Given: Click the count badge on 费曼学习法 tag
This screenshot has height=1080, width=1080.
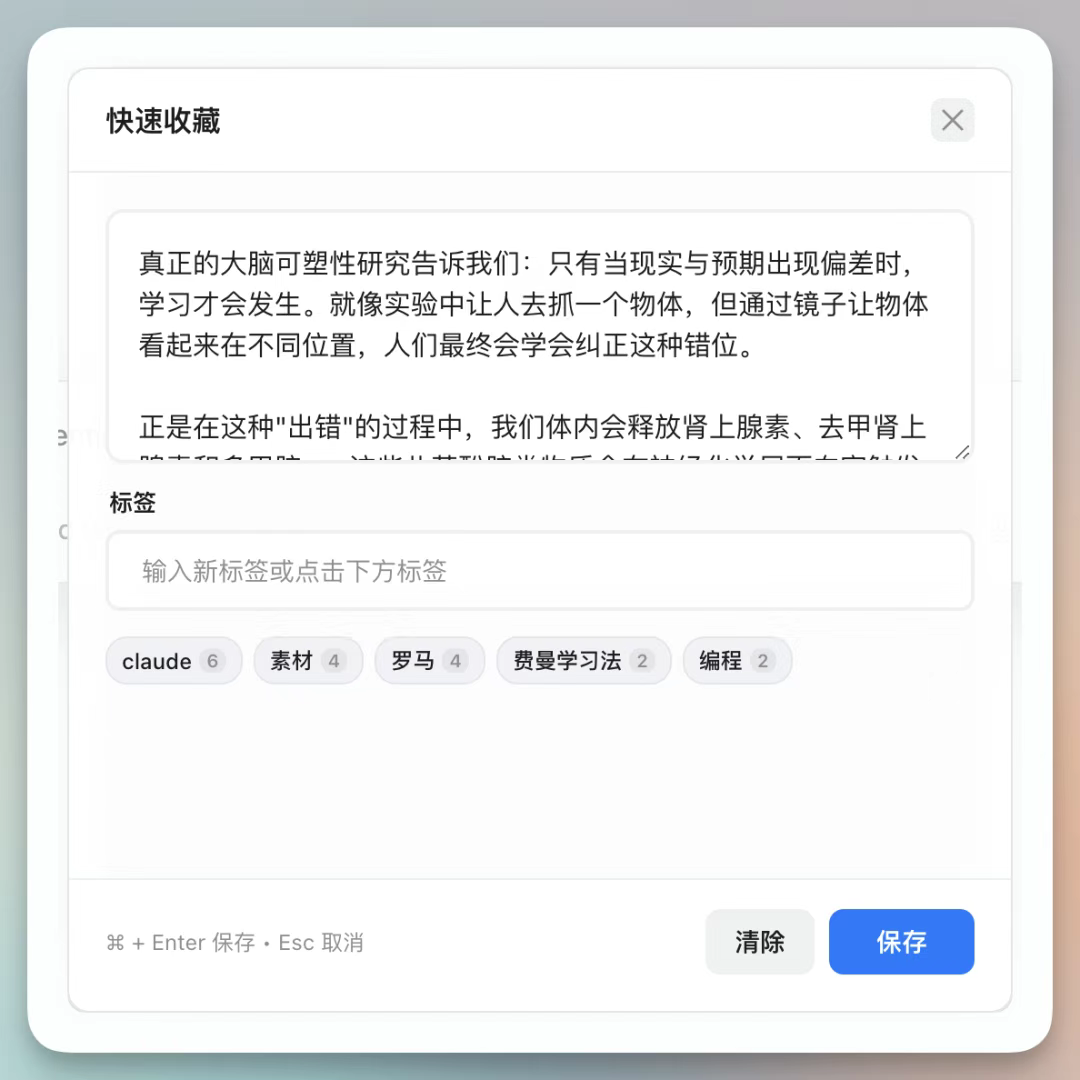Looking at the screenshot, I should [x=642, y=661].
